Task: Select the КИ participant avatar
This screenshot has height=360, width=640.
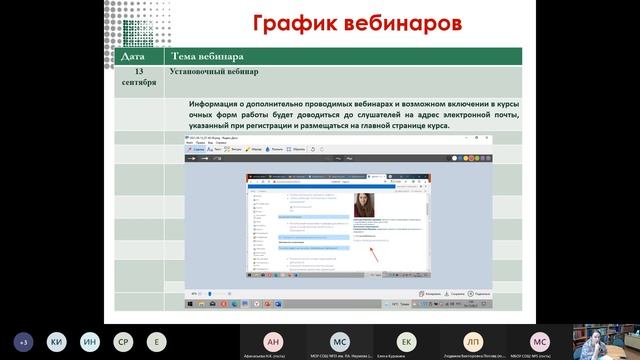Action: click(x=57, y=342)
